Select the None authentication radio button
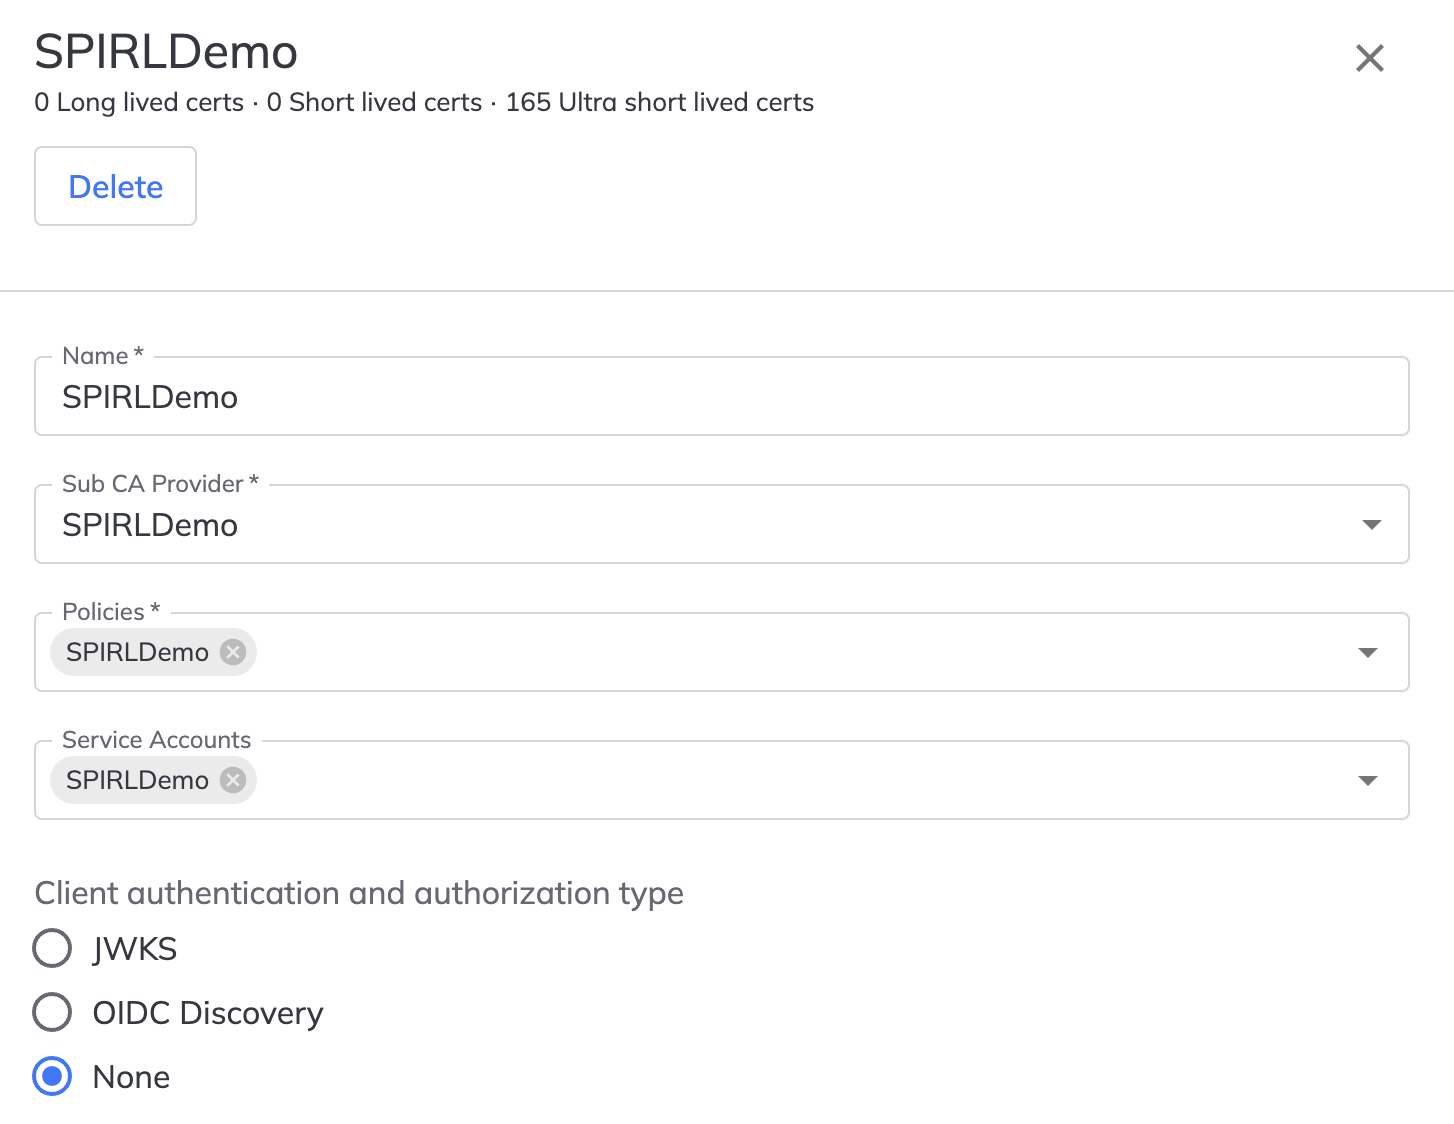 tap(52, 1077)
